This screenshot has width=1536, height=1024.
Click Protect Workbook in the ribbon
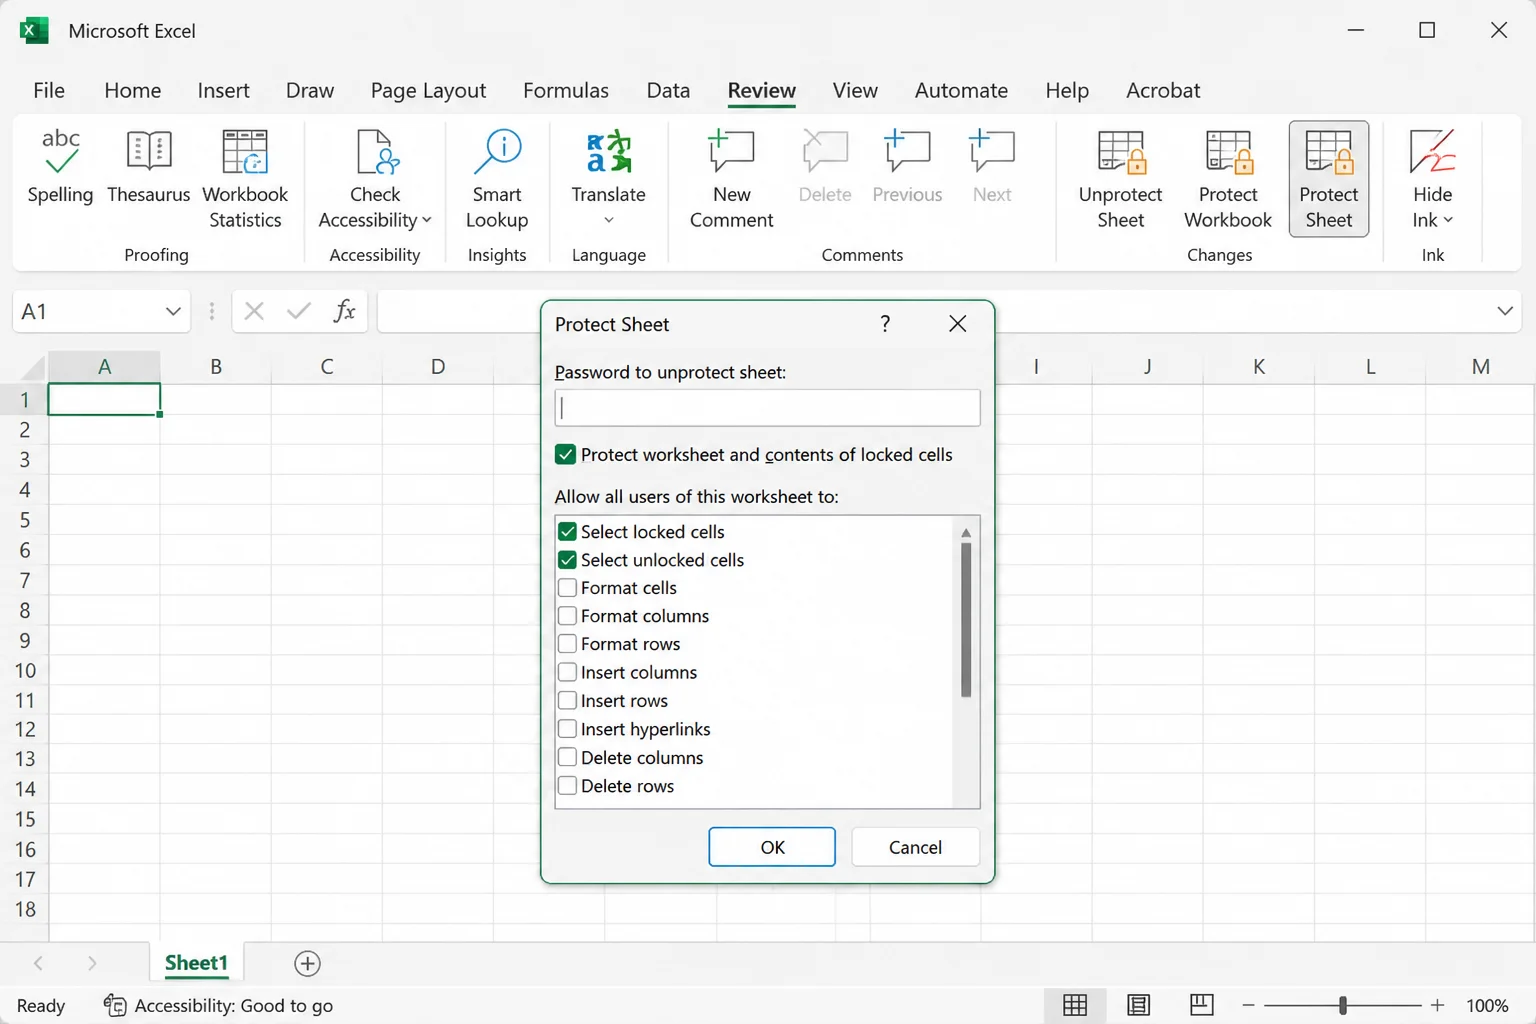point(1228,179)
